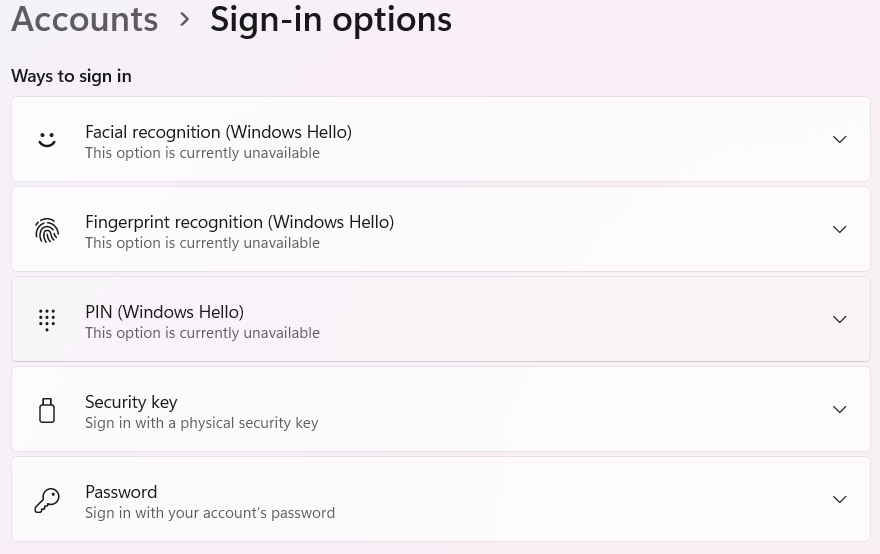Expand the Security key chevron

[x=840, y=409]
